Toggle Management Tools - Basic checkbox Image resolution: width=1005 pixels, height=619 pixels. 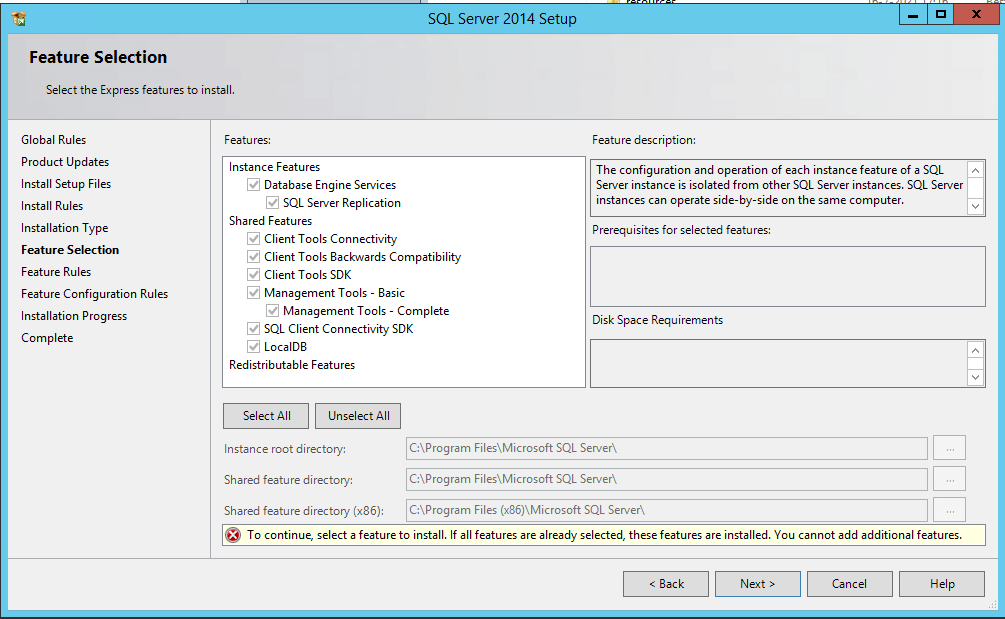tap(254, 292)
